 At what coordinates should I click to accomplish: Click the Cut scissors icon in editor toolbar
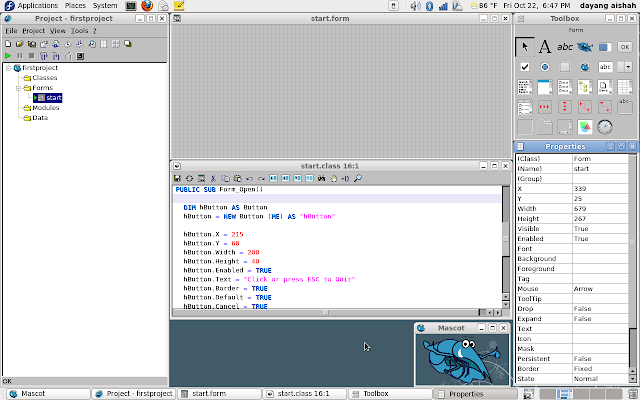coord(213,178)
